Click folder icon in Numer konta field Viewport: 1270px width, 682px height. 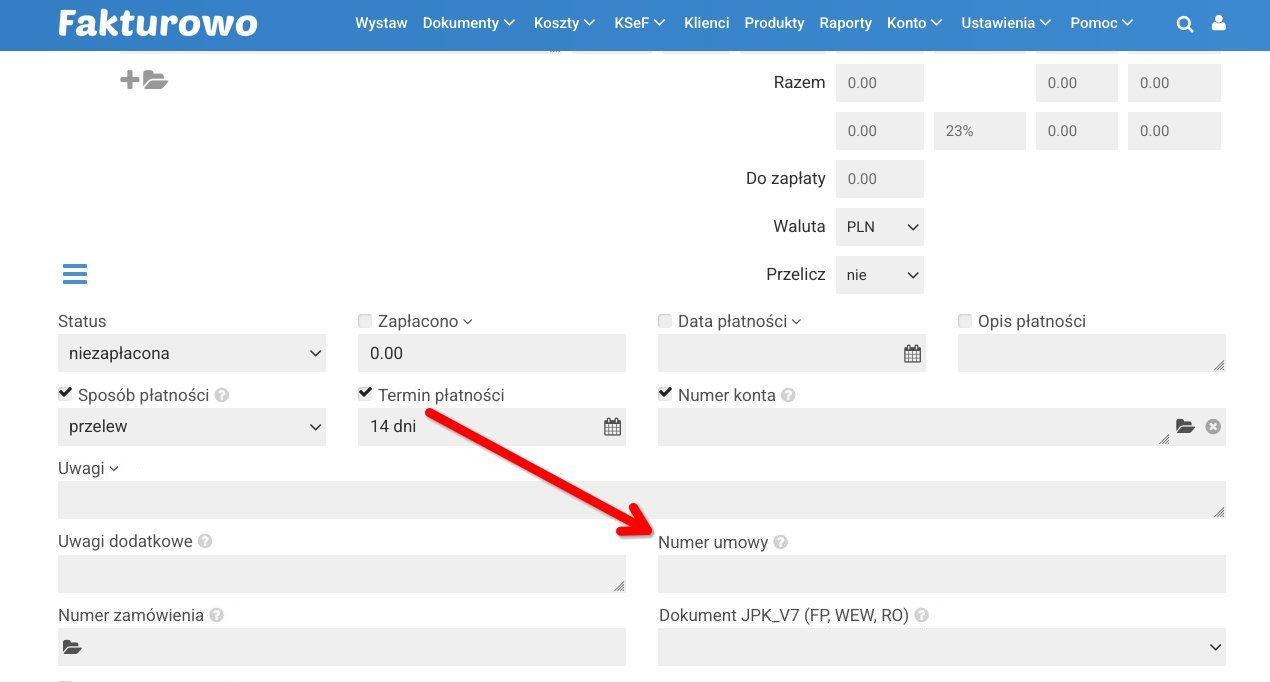1185,427
